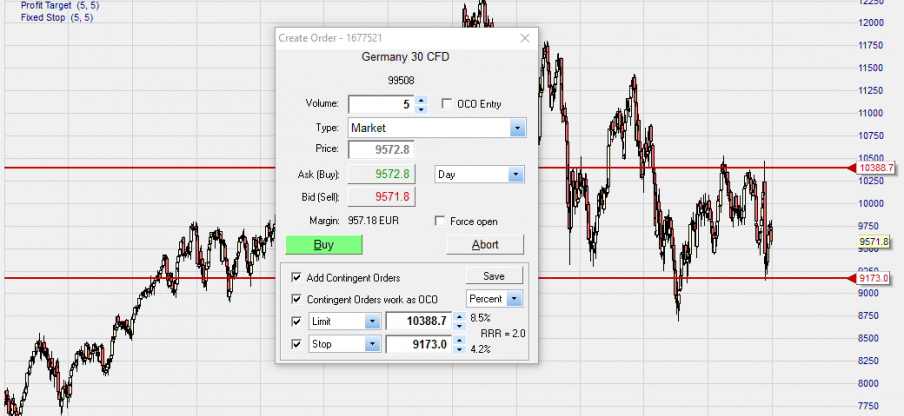904x416 pixels.
Task: Click the green Buy button
Action: point(323,245)
